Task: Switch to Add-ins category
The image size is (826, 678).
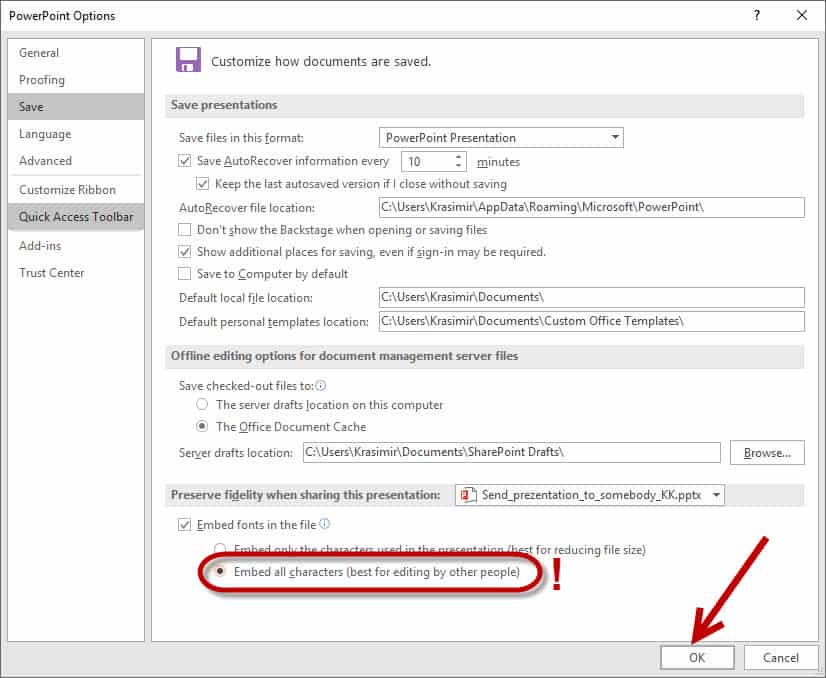Action: (x=76, y=245)
